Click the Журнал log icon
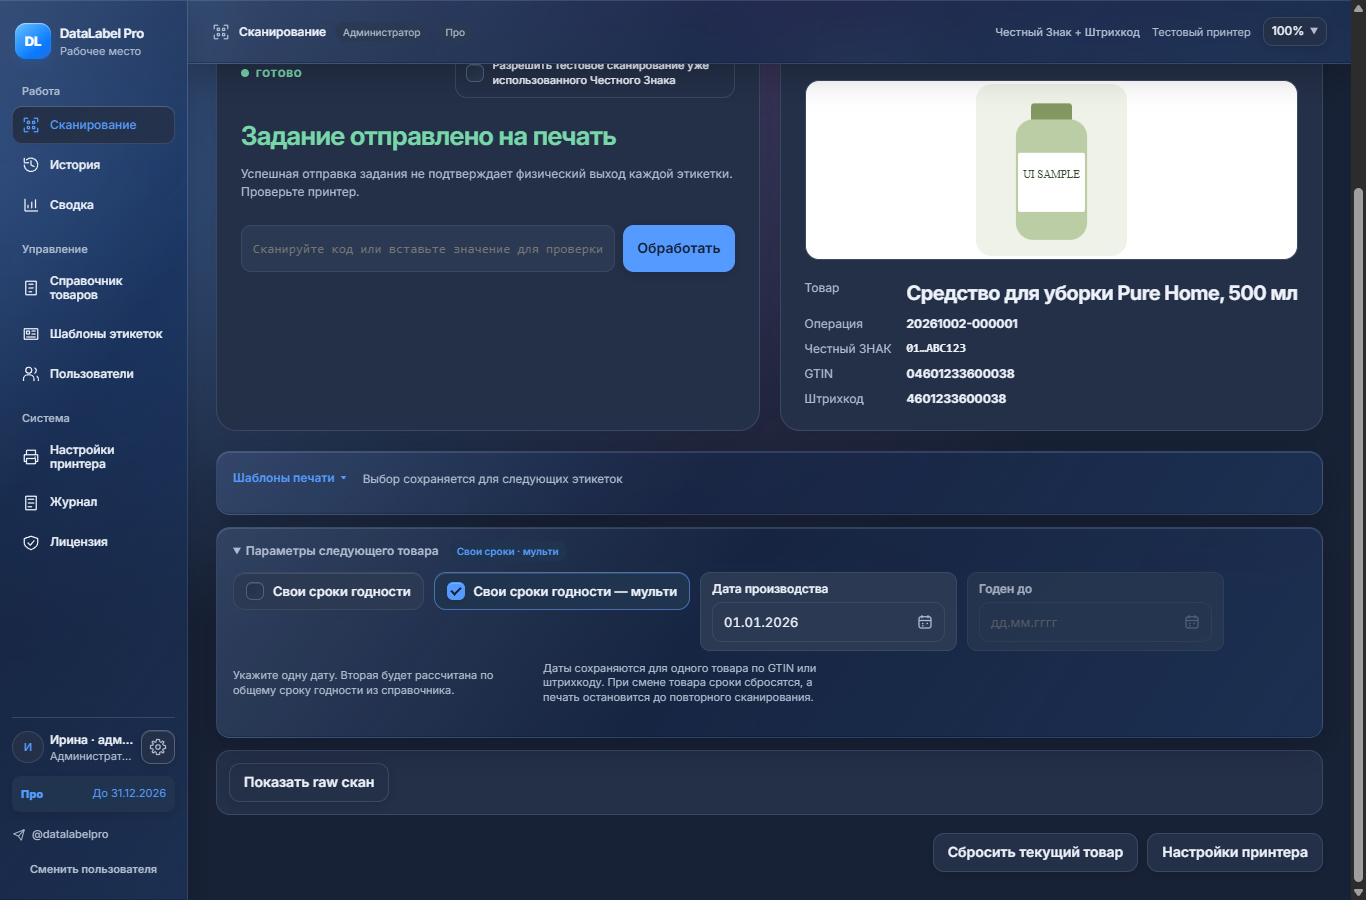This screenshot has width=1366, height=900. pos(31,502)
